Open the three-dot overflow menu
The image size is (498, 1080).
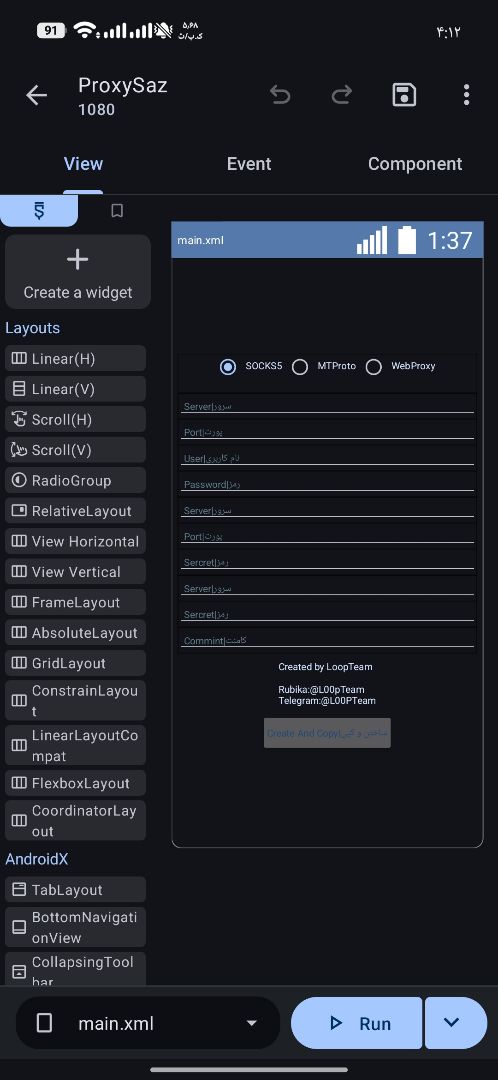(x=466, y=95)
